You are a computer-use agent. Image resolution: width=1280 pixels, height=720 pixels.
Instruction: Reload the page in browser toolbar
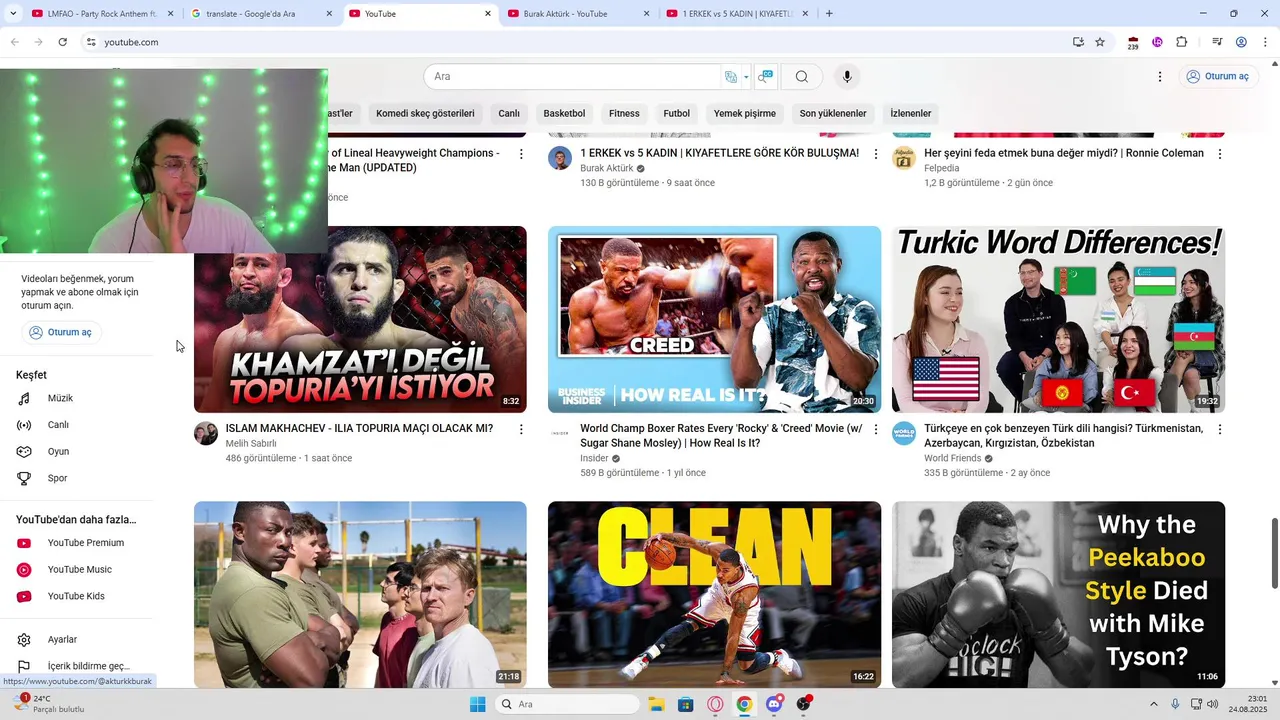62,42
